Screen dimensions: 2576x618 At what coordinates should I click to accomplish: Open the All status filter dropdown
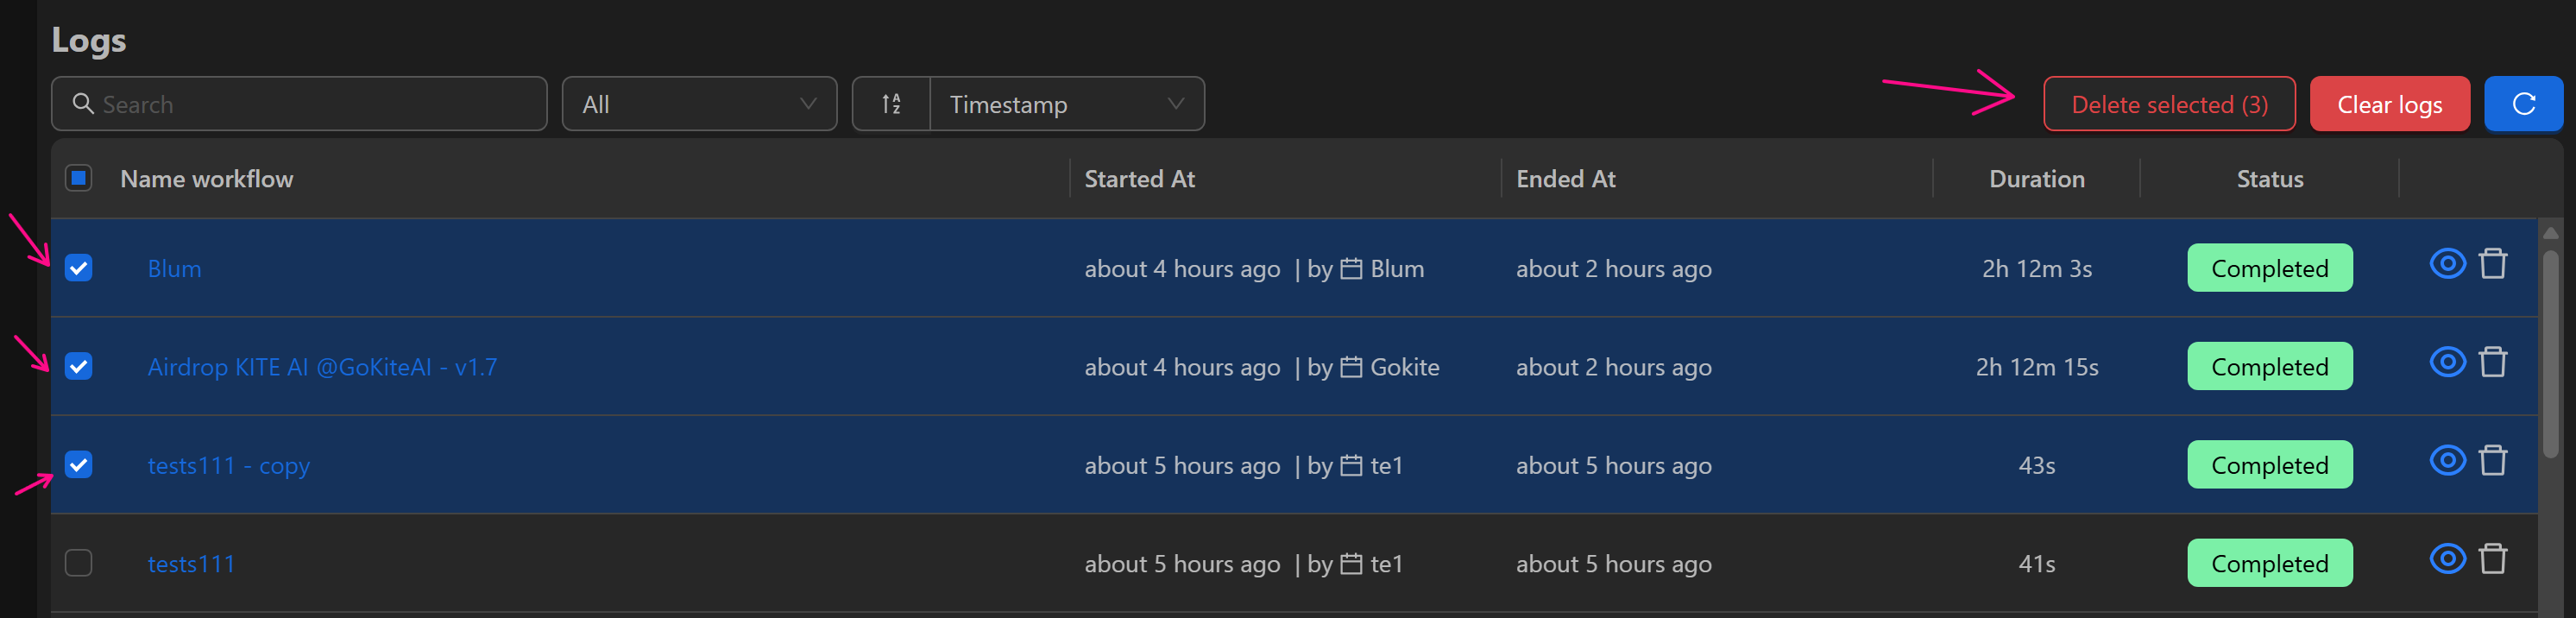pos(698,104)
